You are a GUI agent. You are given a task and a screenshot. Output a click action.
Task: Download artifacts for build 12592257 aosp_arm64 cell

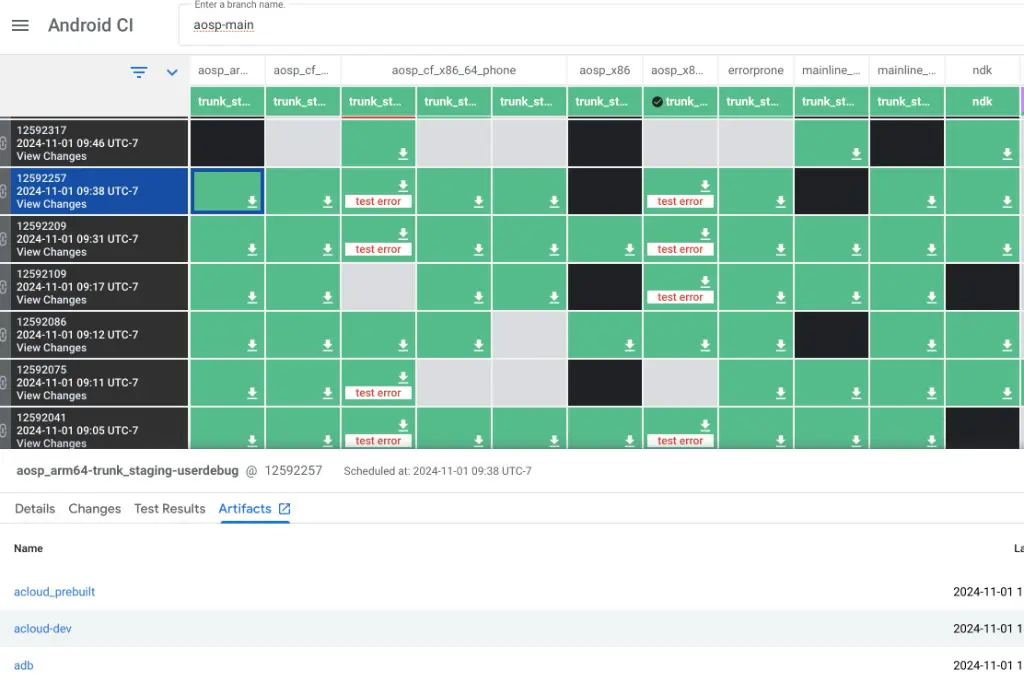tap(252, 201)
